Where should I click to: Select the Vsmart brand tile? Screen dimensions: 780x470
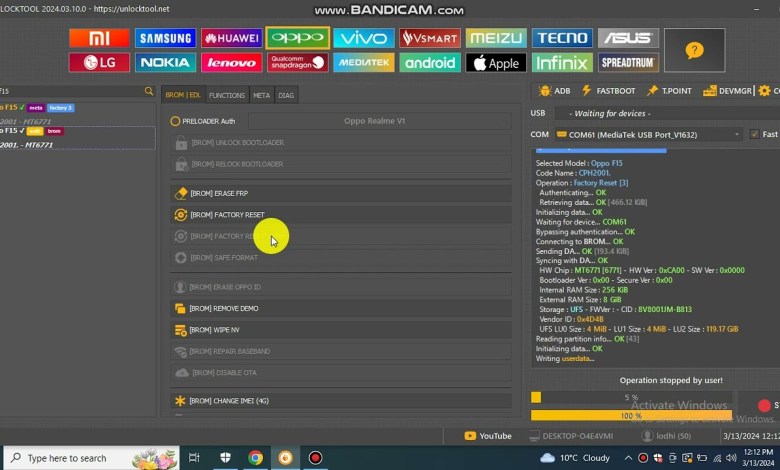430,38
